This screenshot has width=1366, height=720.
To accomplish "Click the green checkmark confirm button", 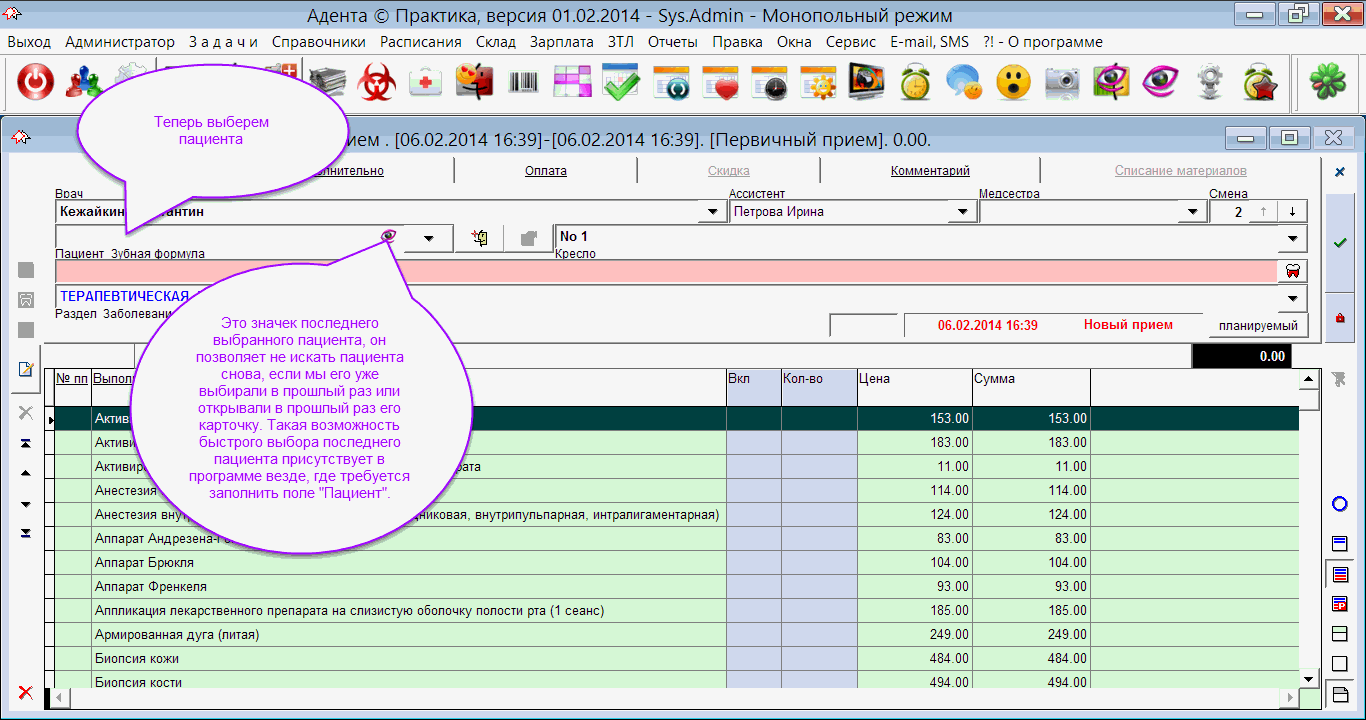I will click(1340, 243).
